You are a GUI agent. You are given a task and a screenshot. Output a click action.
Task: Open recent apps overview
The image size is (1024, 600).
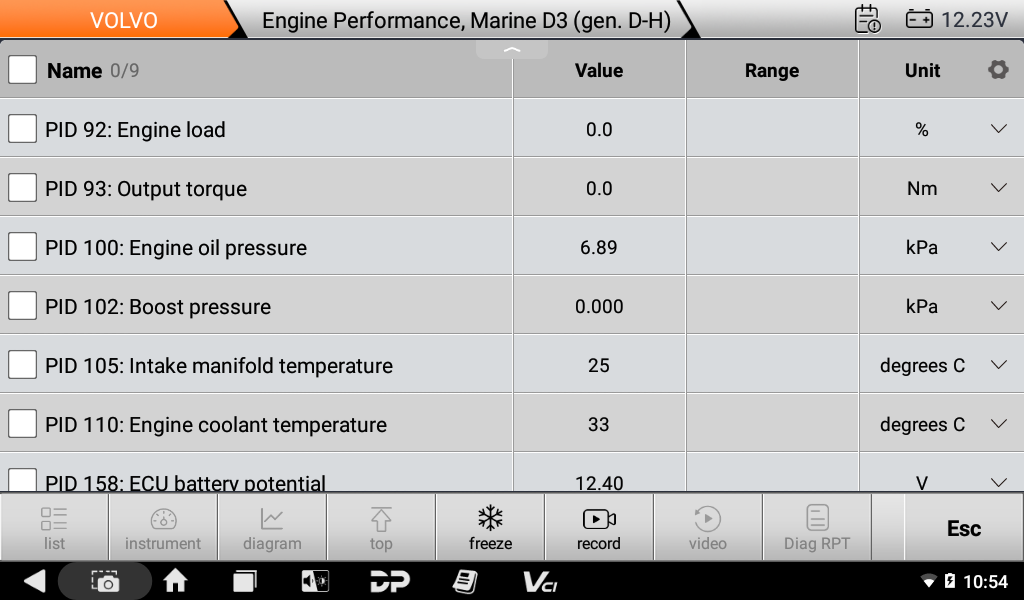tap(245, 581)
